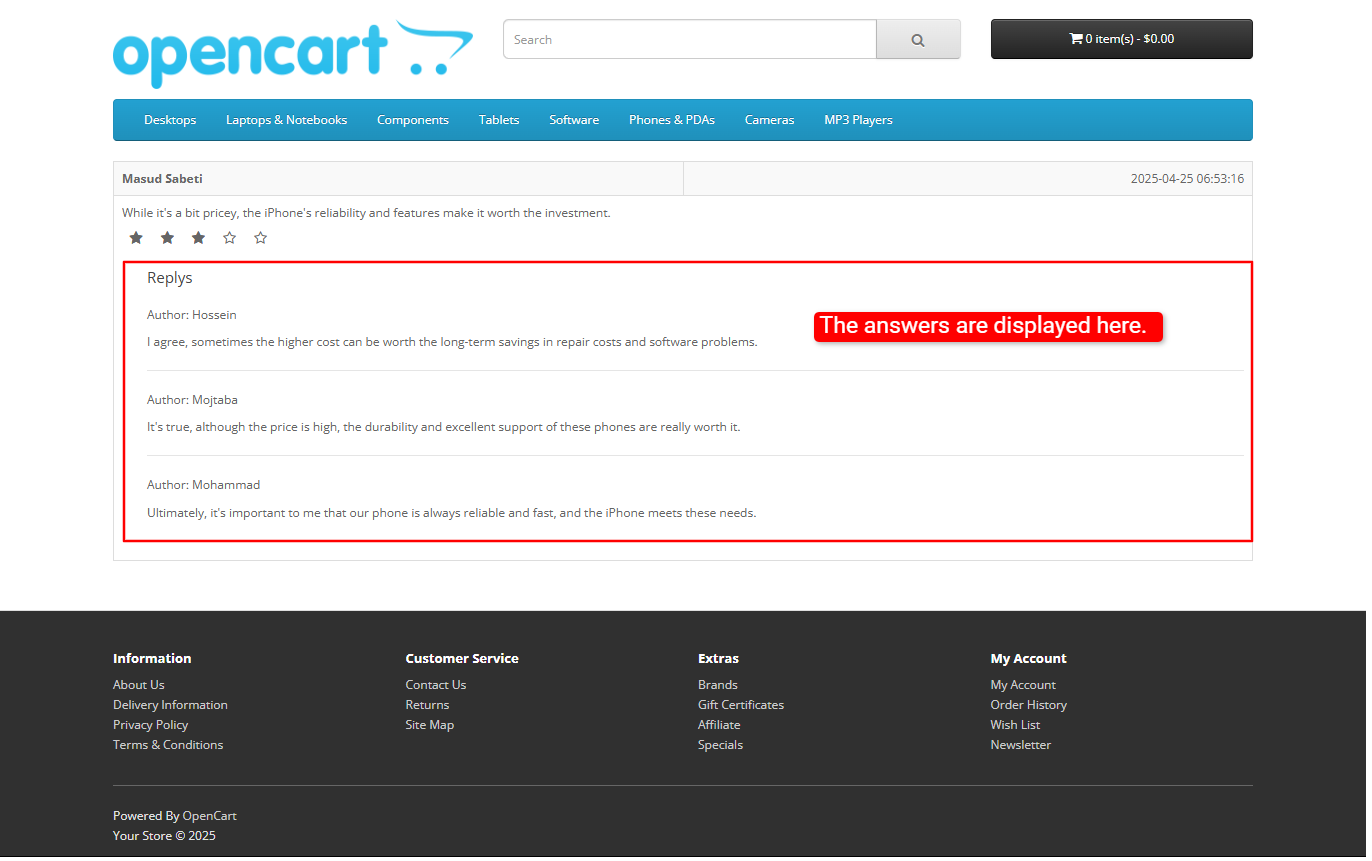The width and height of the screenshot is (1372, 861).
Task: Click the second filled rating star
Action: (x=168, y=238)
